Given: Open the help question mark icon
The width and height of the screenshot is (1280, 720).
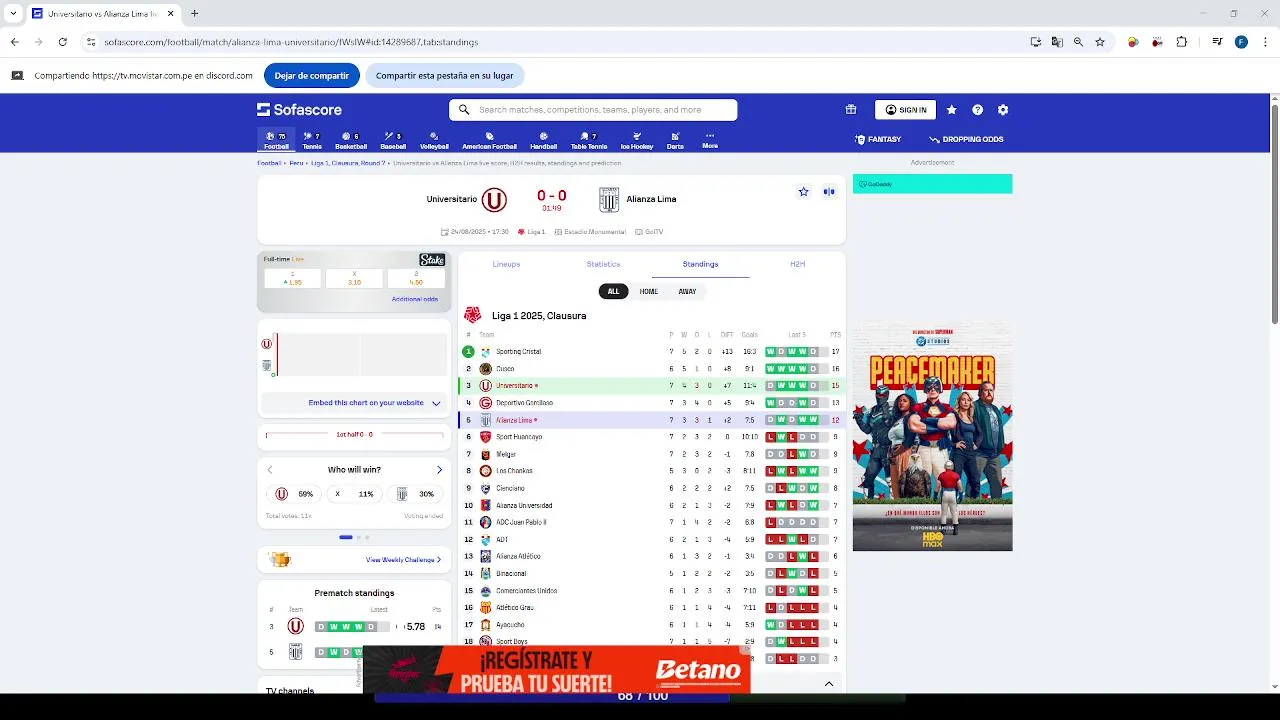Looking at the screenshot, I should click(x=977, y=110).
